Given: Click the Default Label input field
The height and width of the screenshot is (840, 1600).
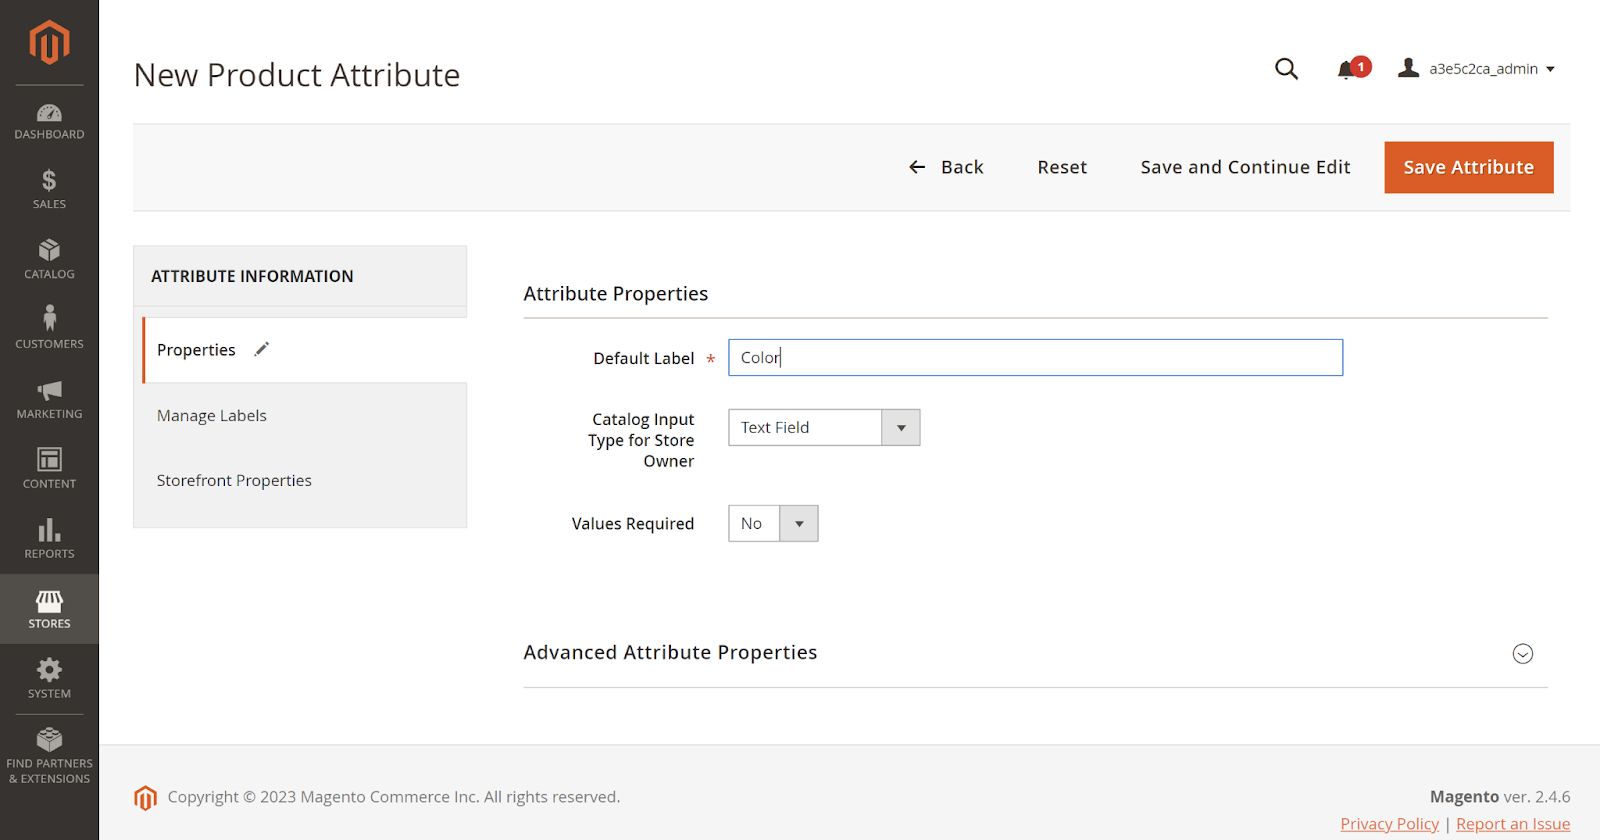Looking at the screenshot, I should 1035,358.
